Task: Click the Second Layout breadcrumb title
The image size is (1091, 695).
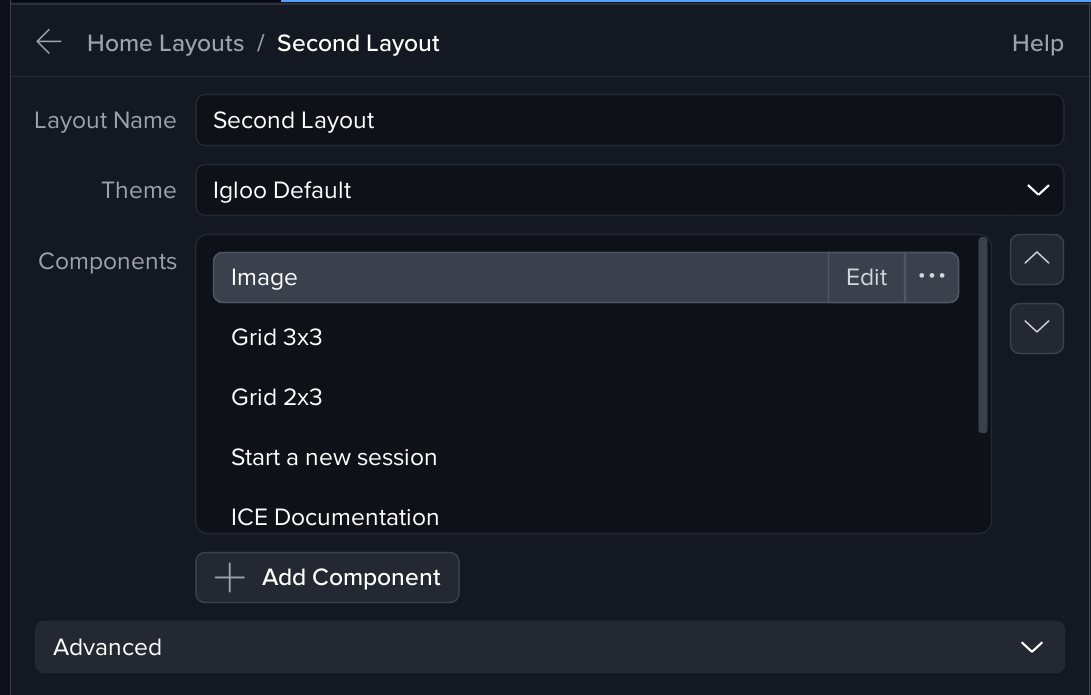Action: (x=358, y=43)
